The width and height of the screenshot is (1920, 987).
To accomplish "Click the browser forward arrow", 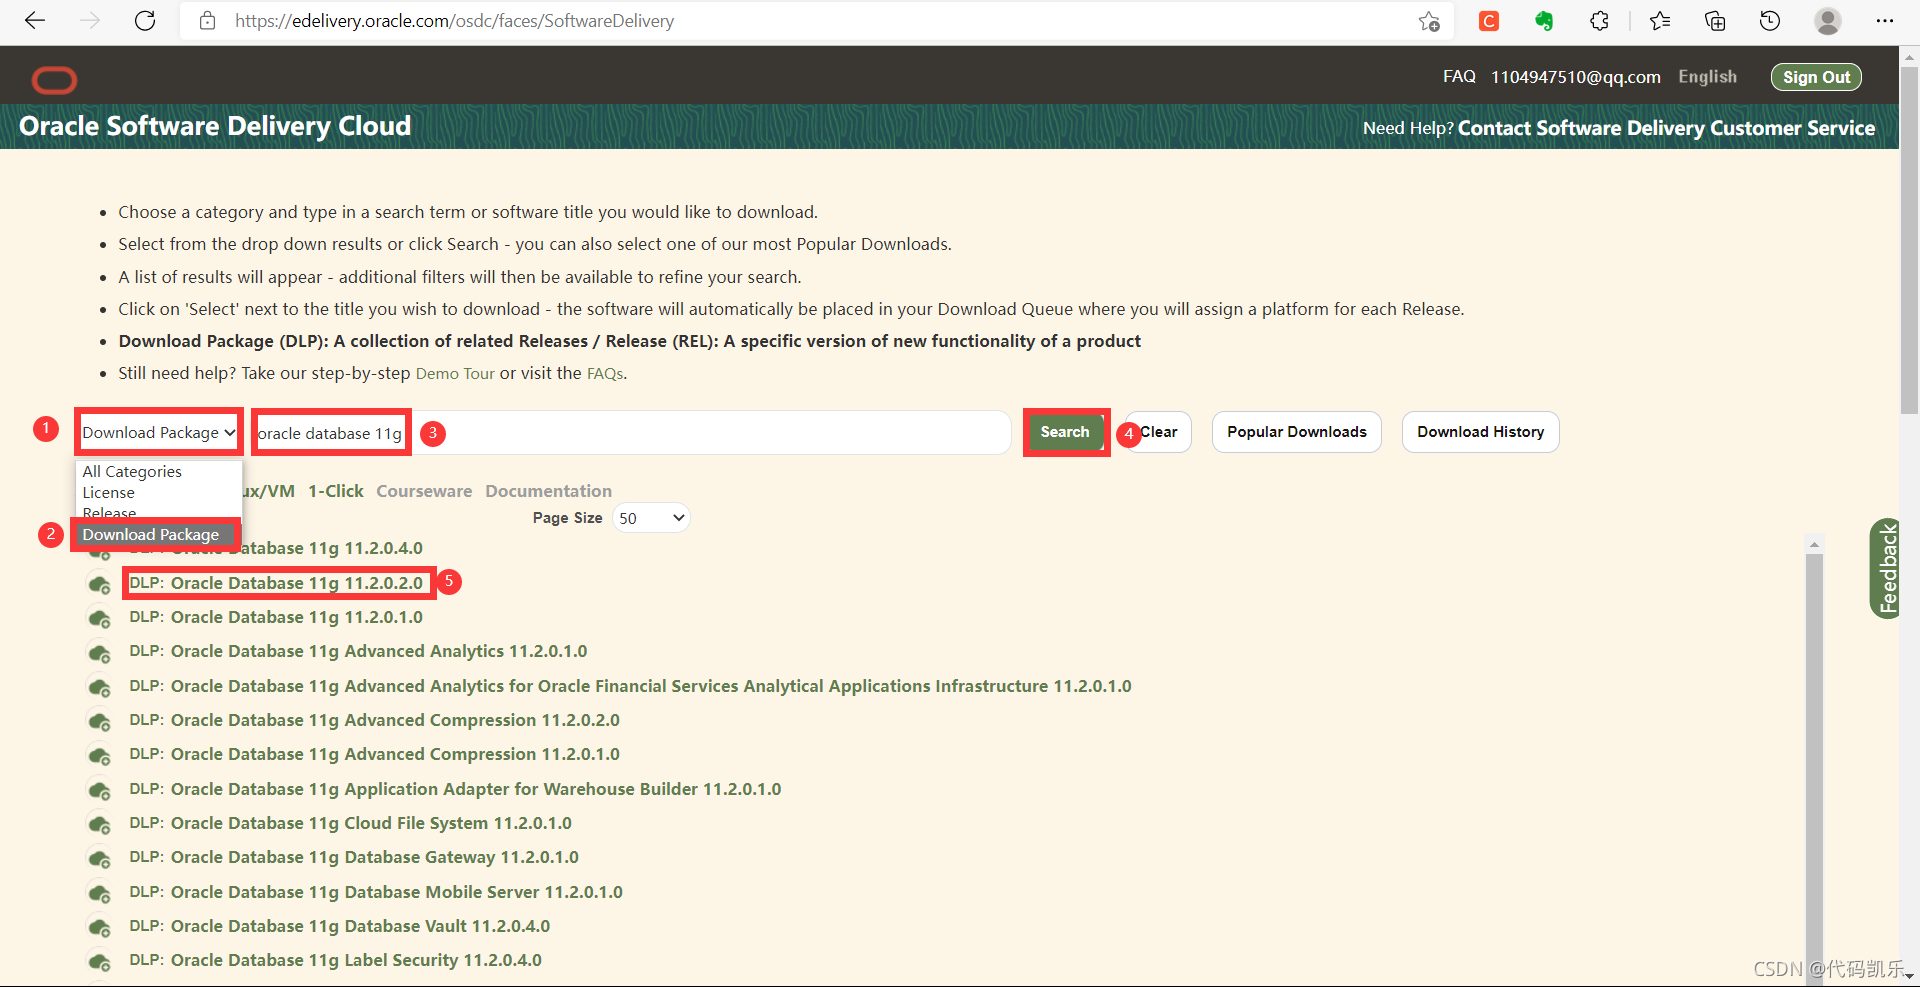I will tap(90, 21).
